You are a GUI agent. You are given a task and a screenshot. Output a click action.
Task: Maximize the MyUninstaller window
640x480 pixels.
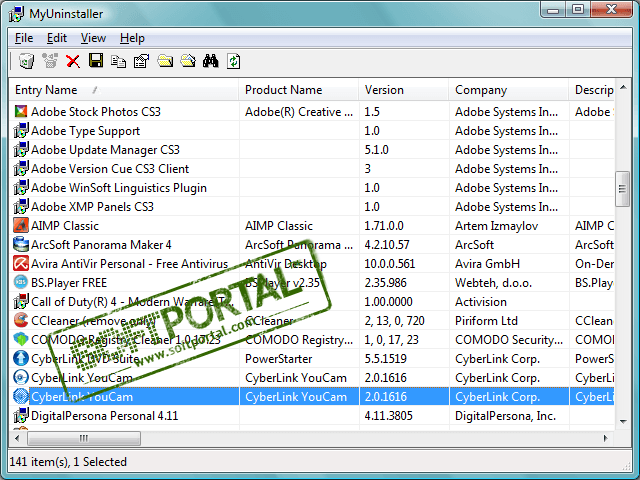click(x=578, y=9)
